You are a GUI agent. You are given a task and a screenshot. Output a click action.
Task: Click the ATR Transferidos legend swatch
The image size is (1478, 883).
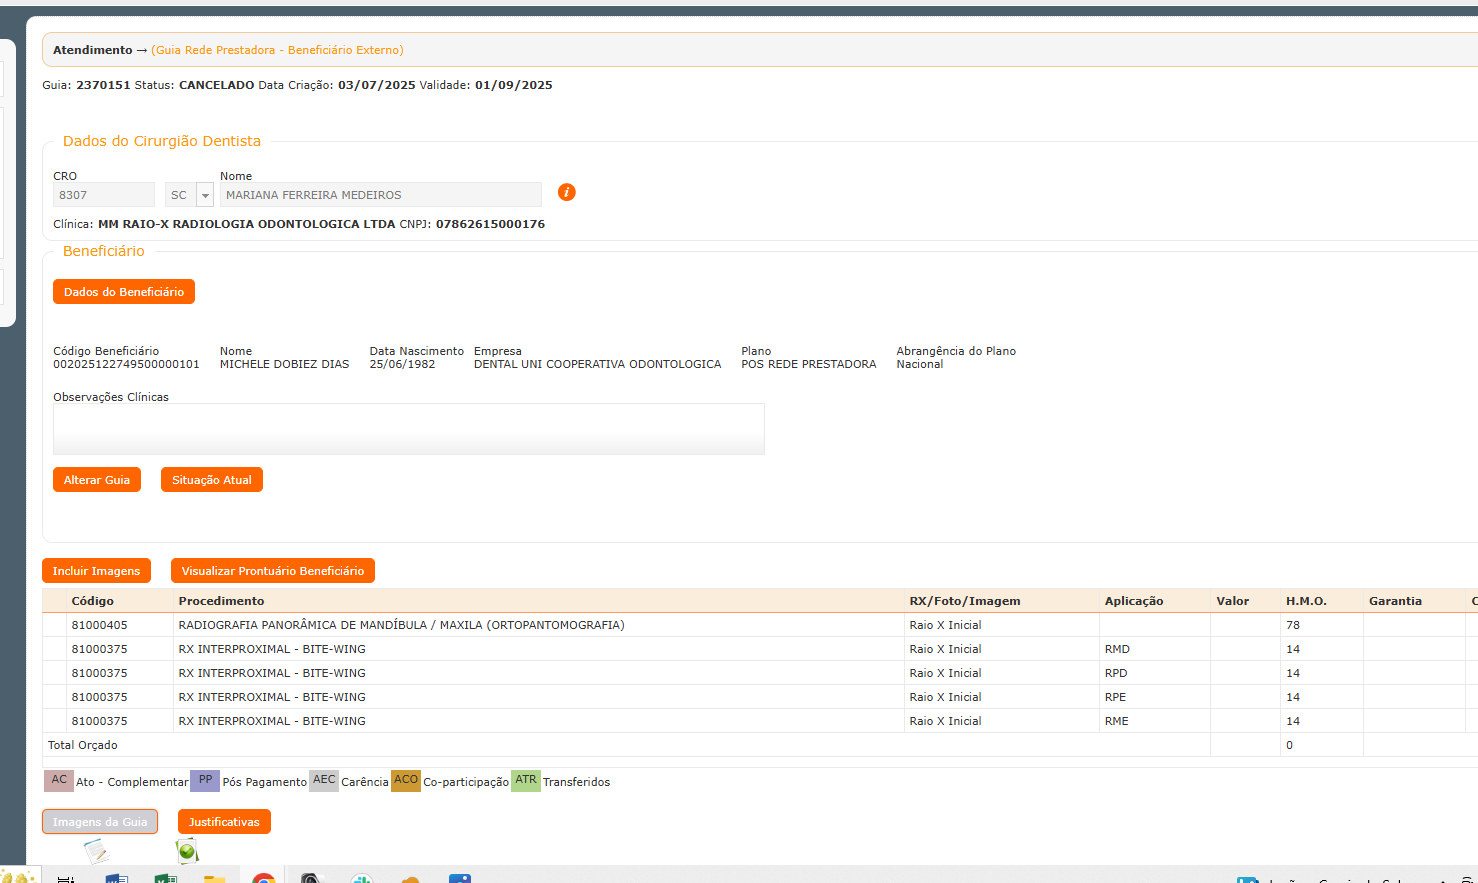pyautogui.click(x=526, y=780)
